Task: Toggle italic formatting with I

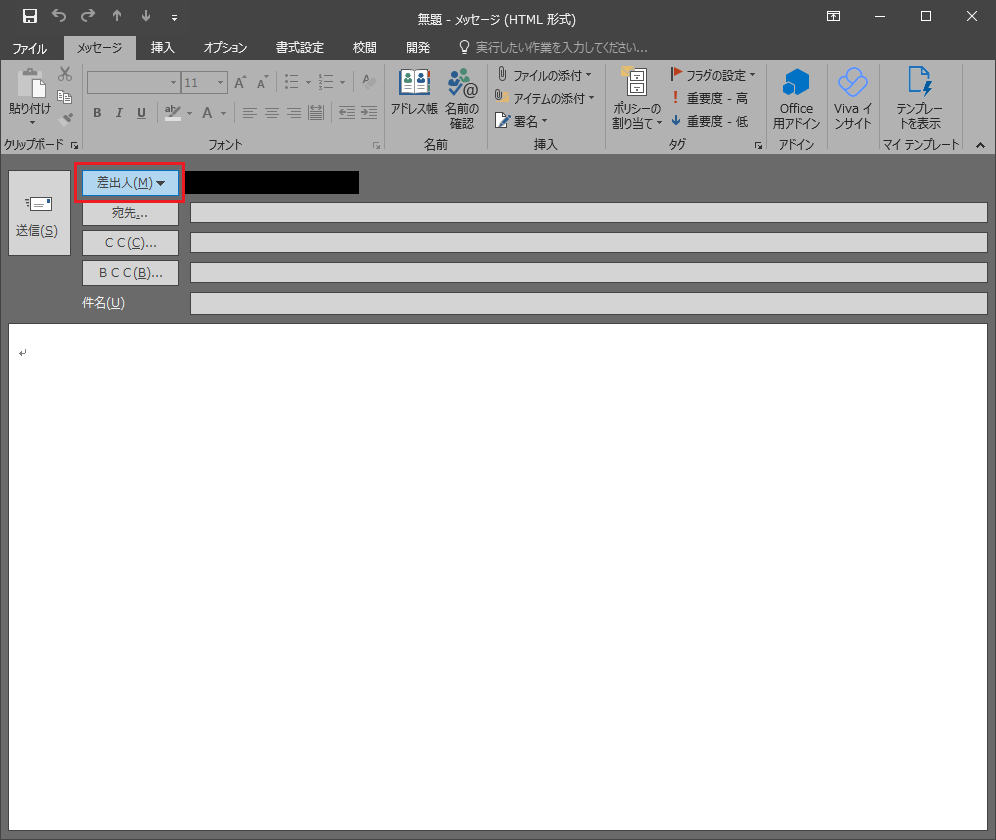Action: 119,113
